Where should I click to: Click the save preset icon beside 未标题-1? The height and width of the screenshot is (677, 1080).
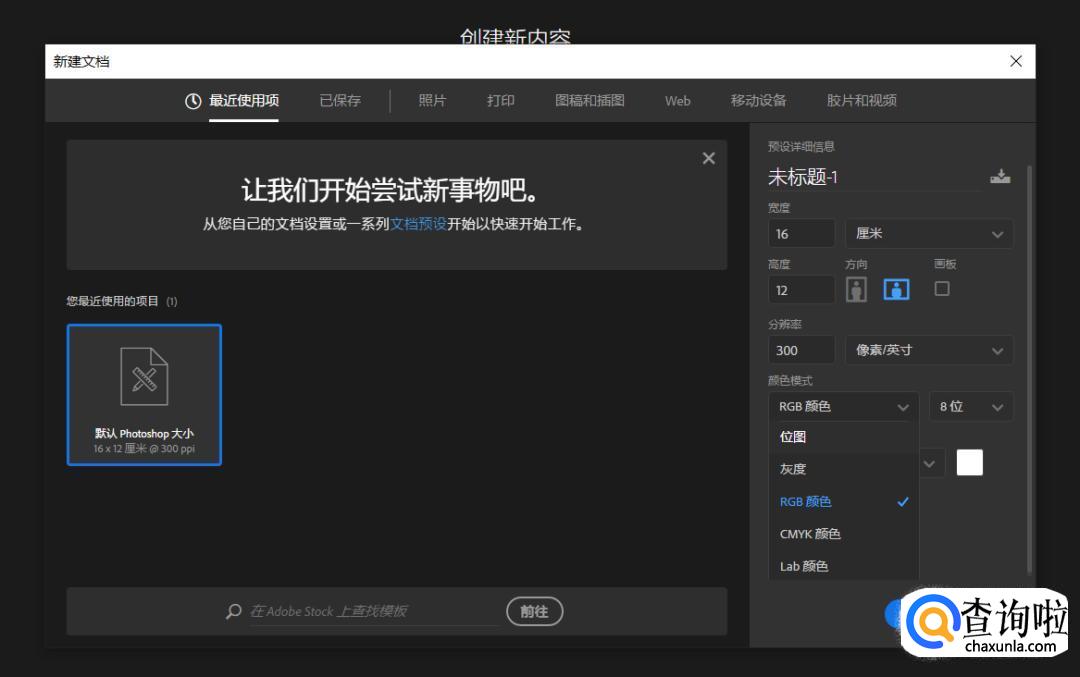pos(1000,176)
